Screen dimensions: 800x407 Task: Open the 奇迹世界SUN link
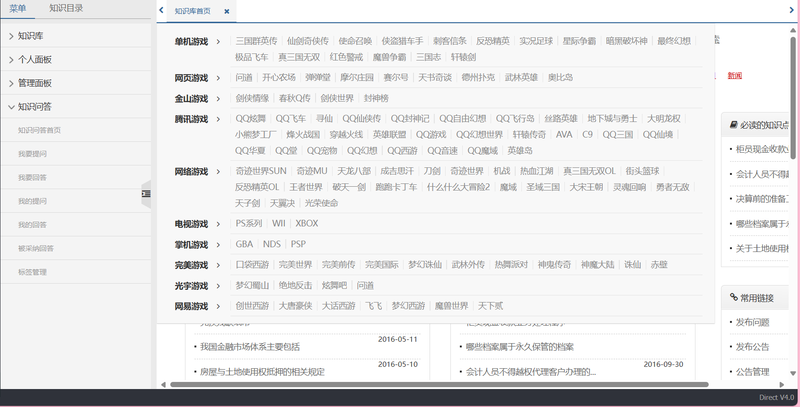pyautogui.click(x=261, y=171)
